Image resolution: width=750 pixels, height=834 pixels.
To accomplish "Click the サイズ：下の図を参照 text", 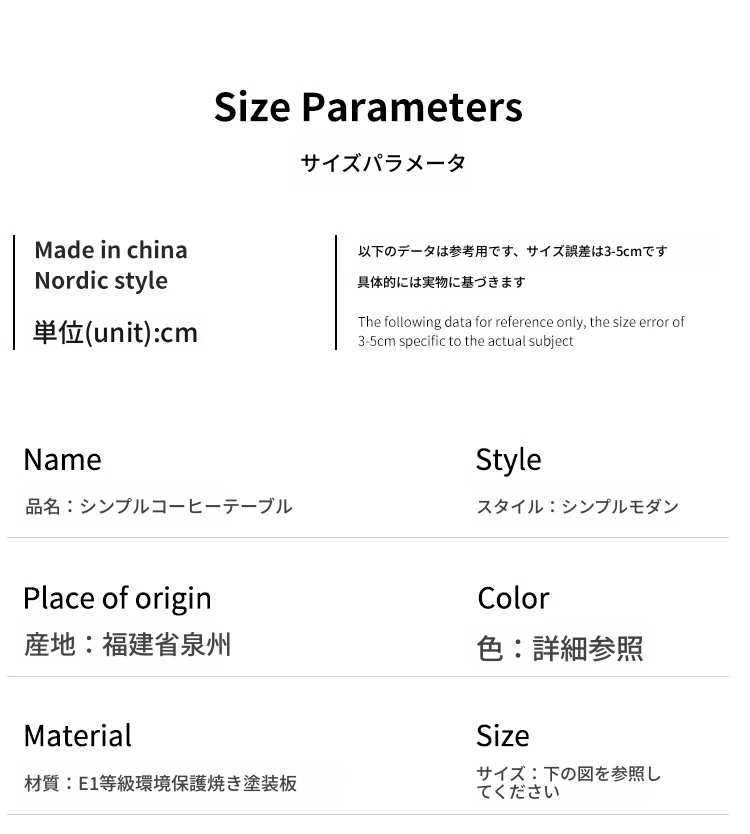I will [568, 782].
